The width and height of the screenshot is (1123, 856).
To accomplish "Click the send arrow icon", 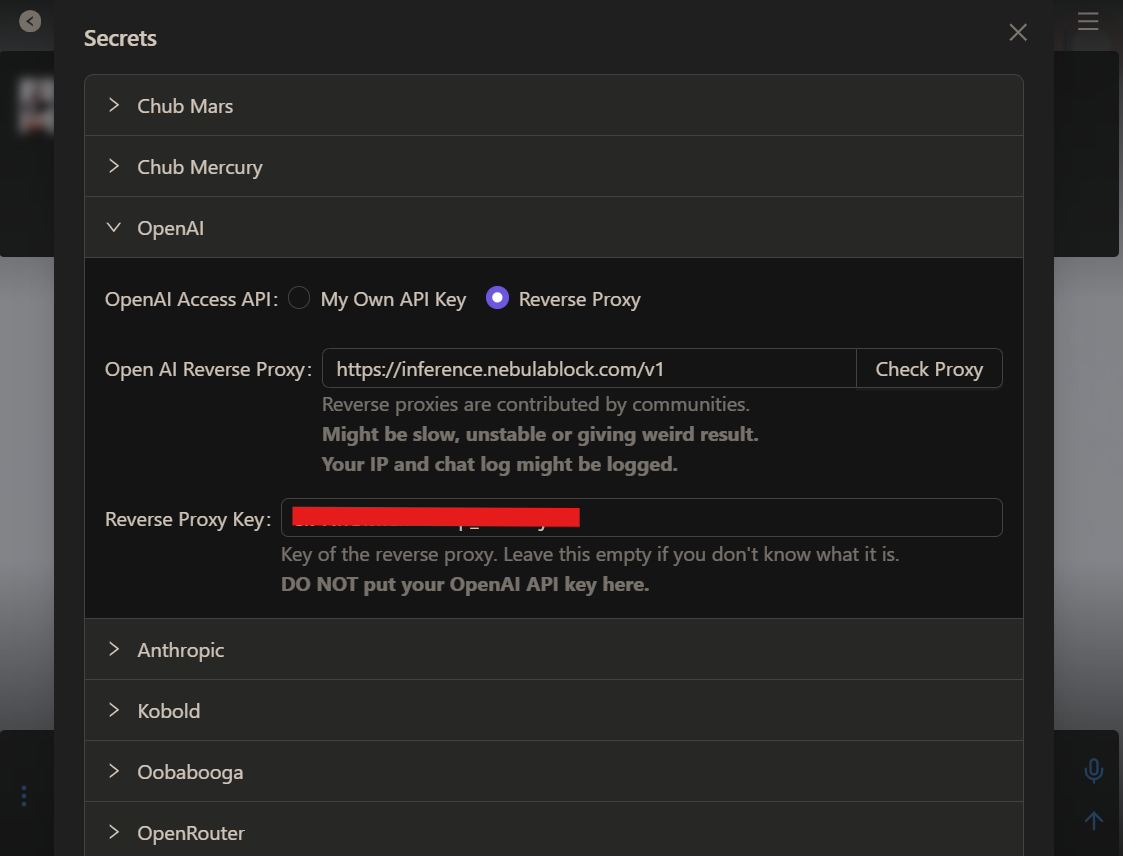I will (1094, 821).
